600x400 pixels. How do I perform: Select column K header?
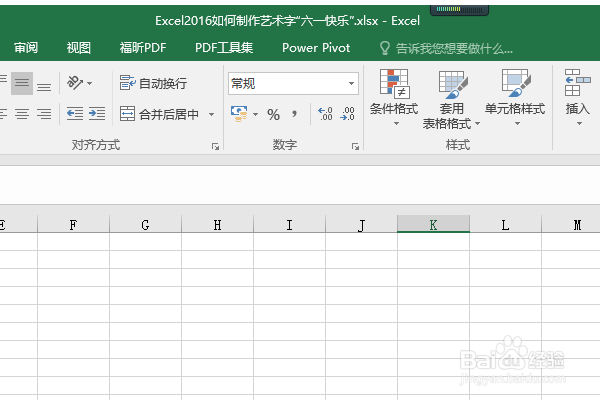point(434,224)
